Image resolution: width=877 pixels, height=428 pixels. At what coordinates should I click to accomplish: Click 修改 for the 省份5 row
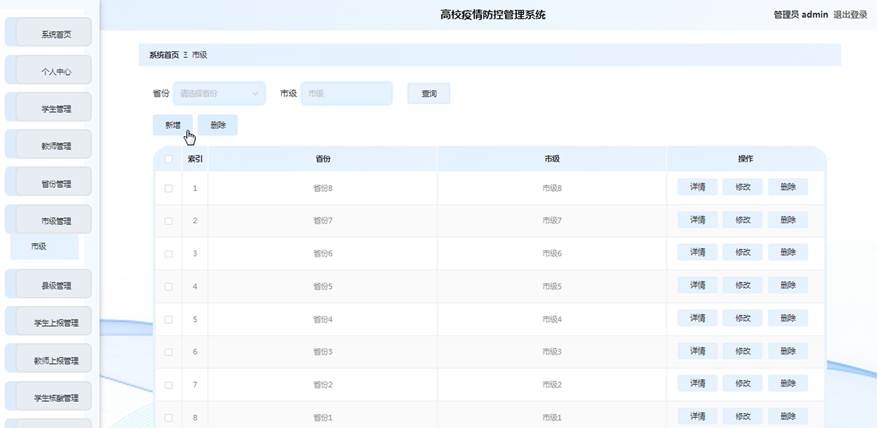tap(742, 285)
